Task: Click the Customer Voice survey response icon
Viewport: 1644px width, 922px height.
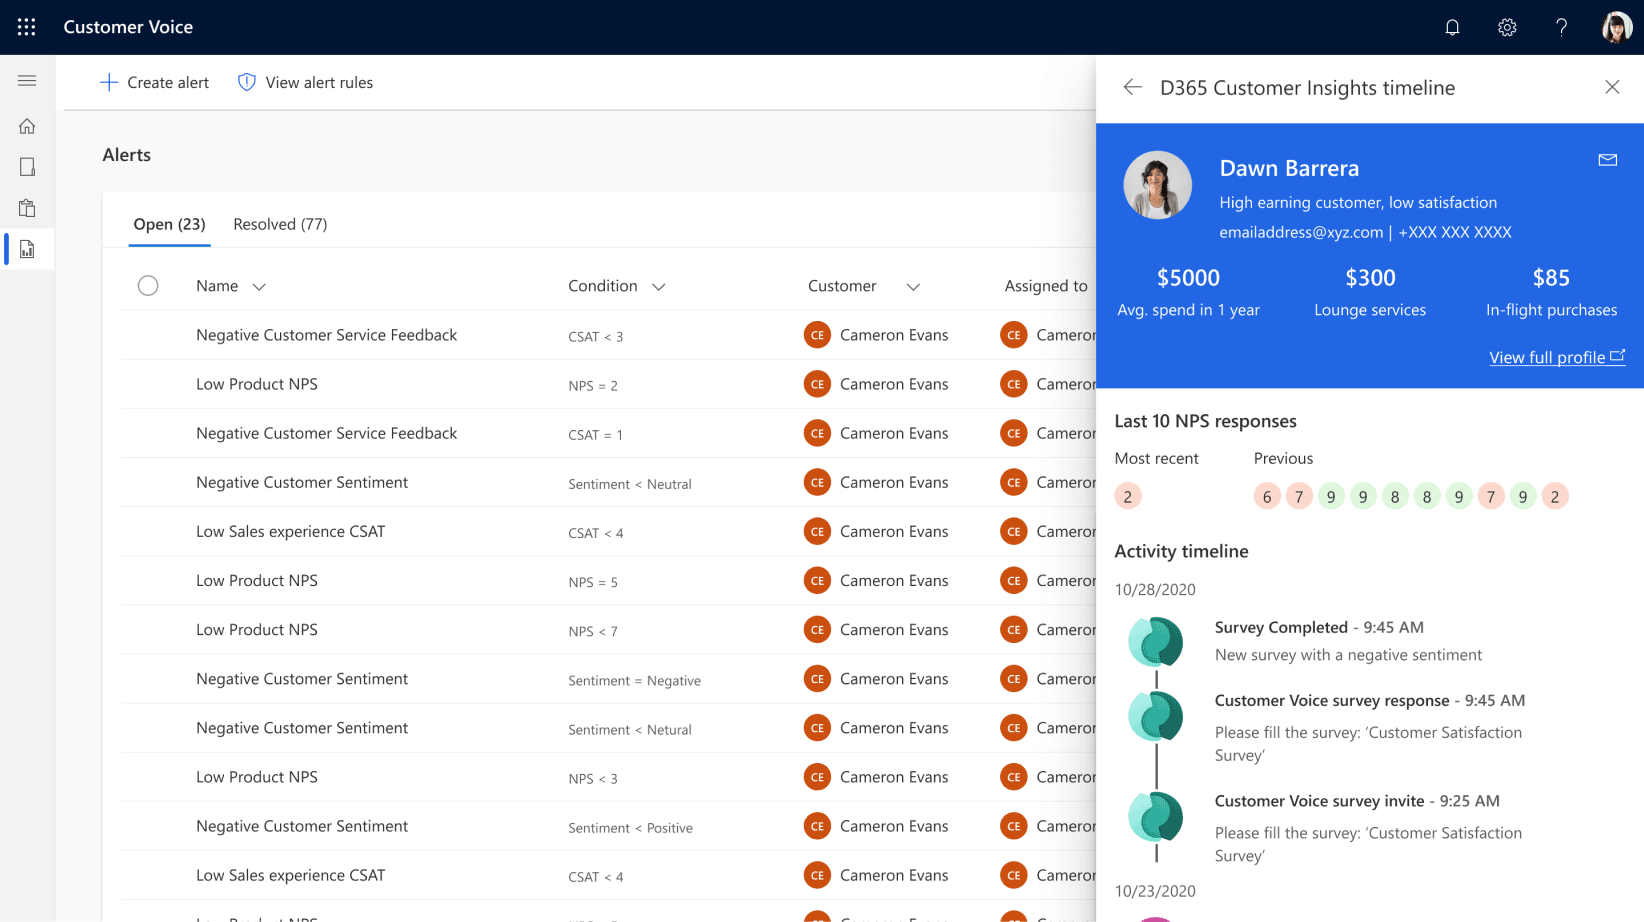Action: click(x=1156, y=716)
